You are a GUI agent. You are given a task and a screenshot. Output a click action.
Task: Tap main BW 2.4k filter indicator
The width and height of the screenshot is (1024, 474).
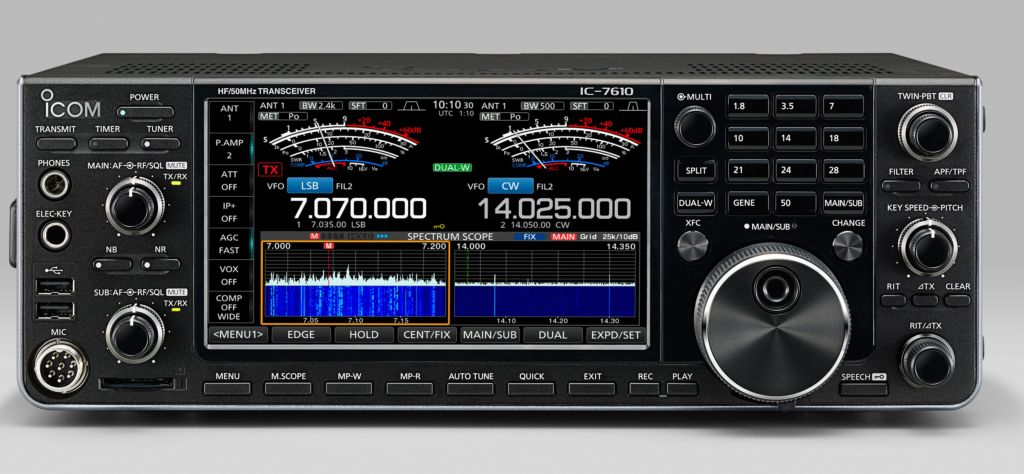pyautogui.click(x=321, y=105)
